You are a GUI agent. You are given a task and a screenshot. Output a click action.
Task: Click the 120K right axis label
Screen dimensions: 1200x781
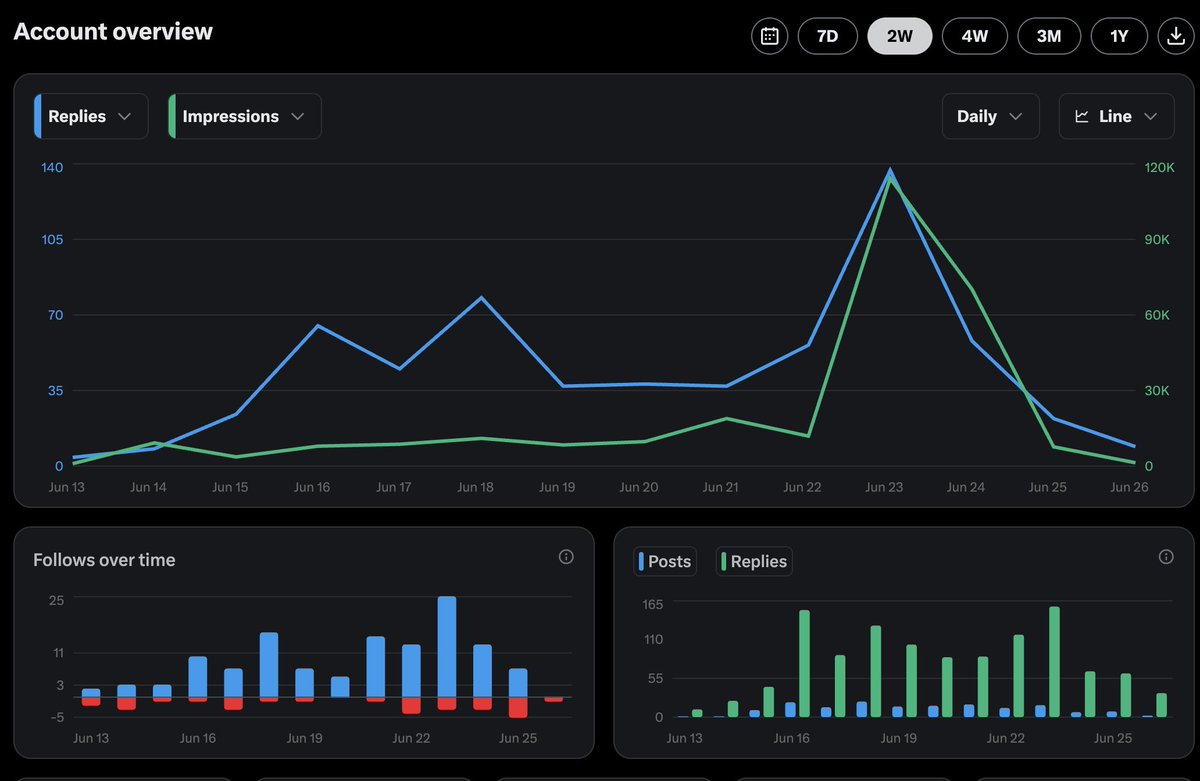(1160, 166)
